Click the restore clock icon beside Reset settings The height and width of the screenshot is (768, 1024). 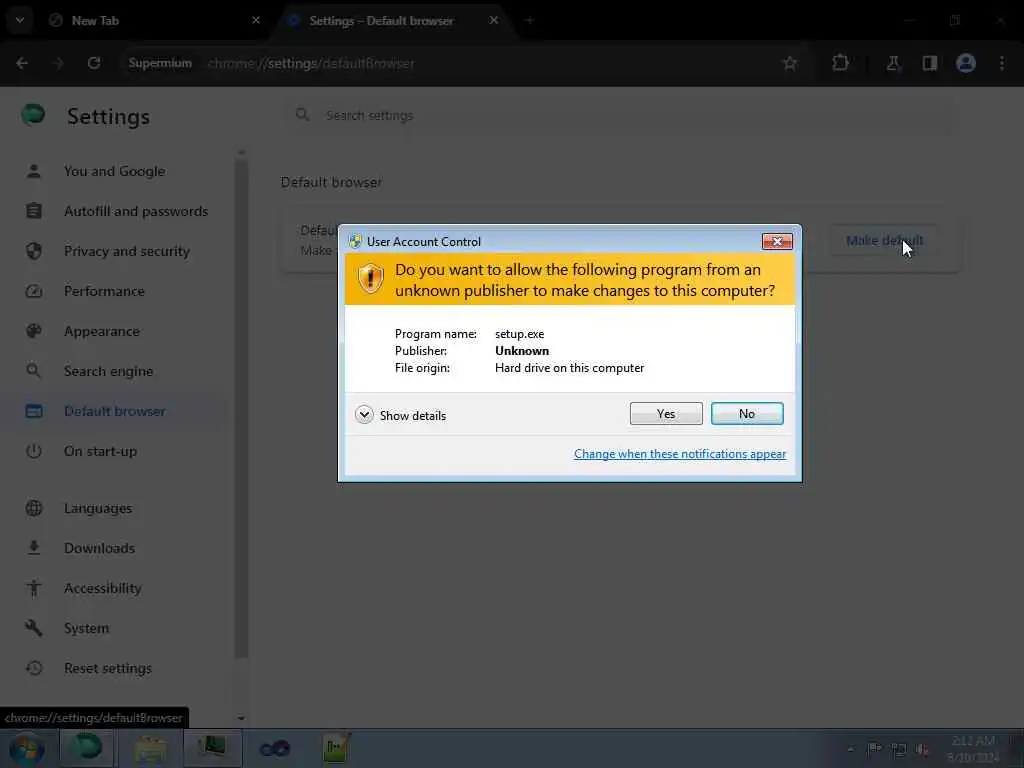click(x=34, y=668)
